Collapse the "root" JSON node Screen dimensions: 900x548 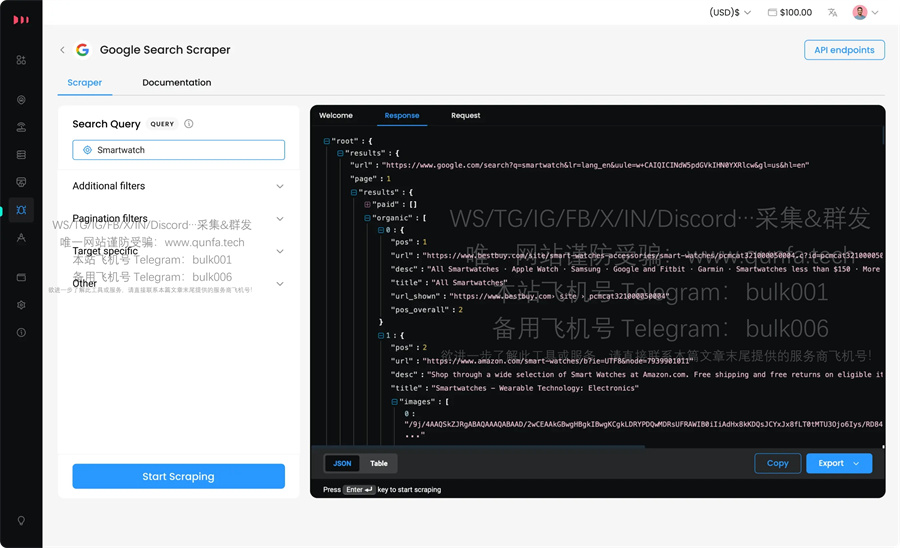pyautogui.click(x=326, y=141)
